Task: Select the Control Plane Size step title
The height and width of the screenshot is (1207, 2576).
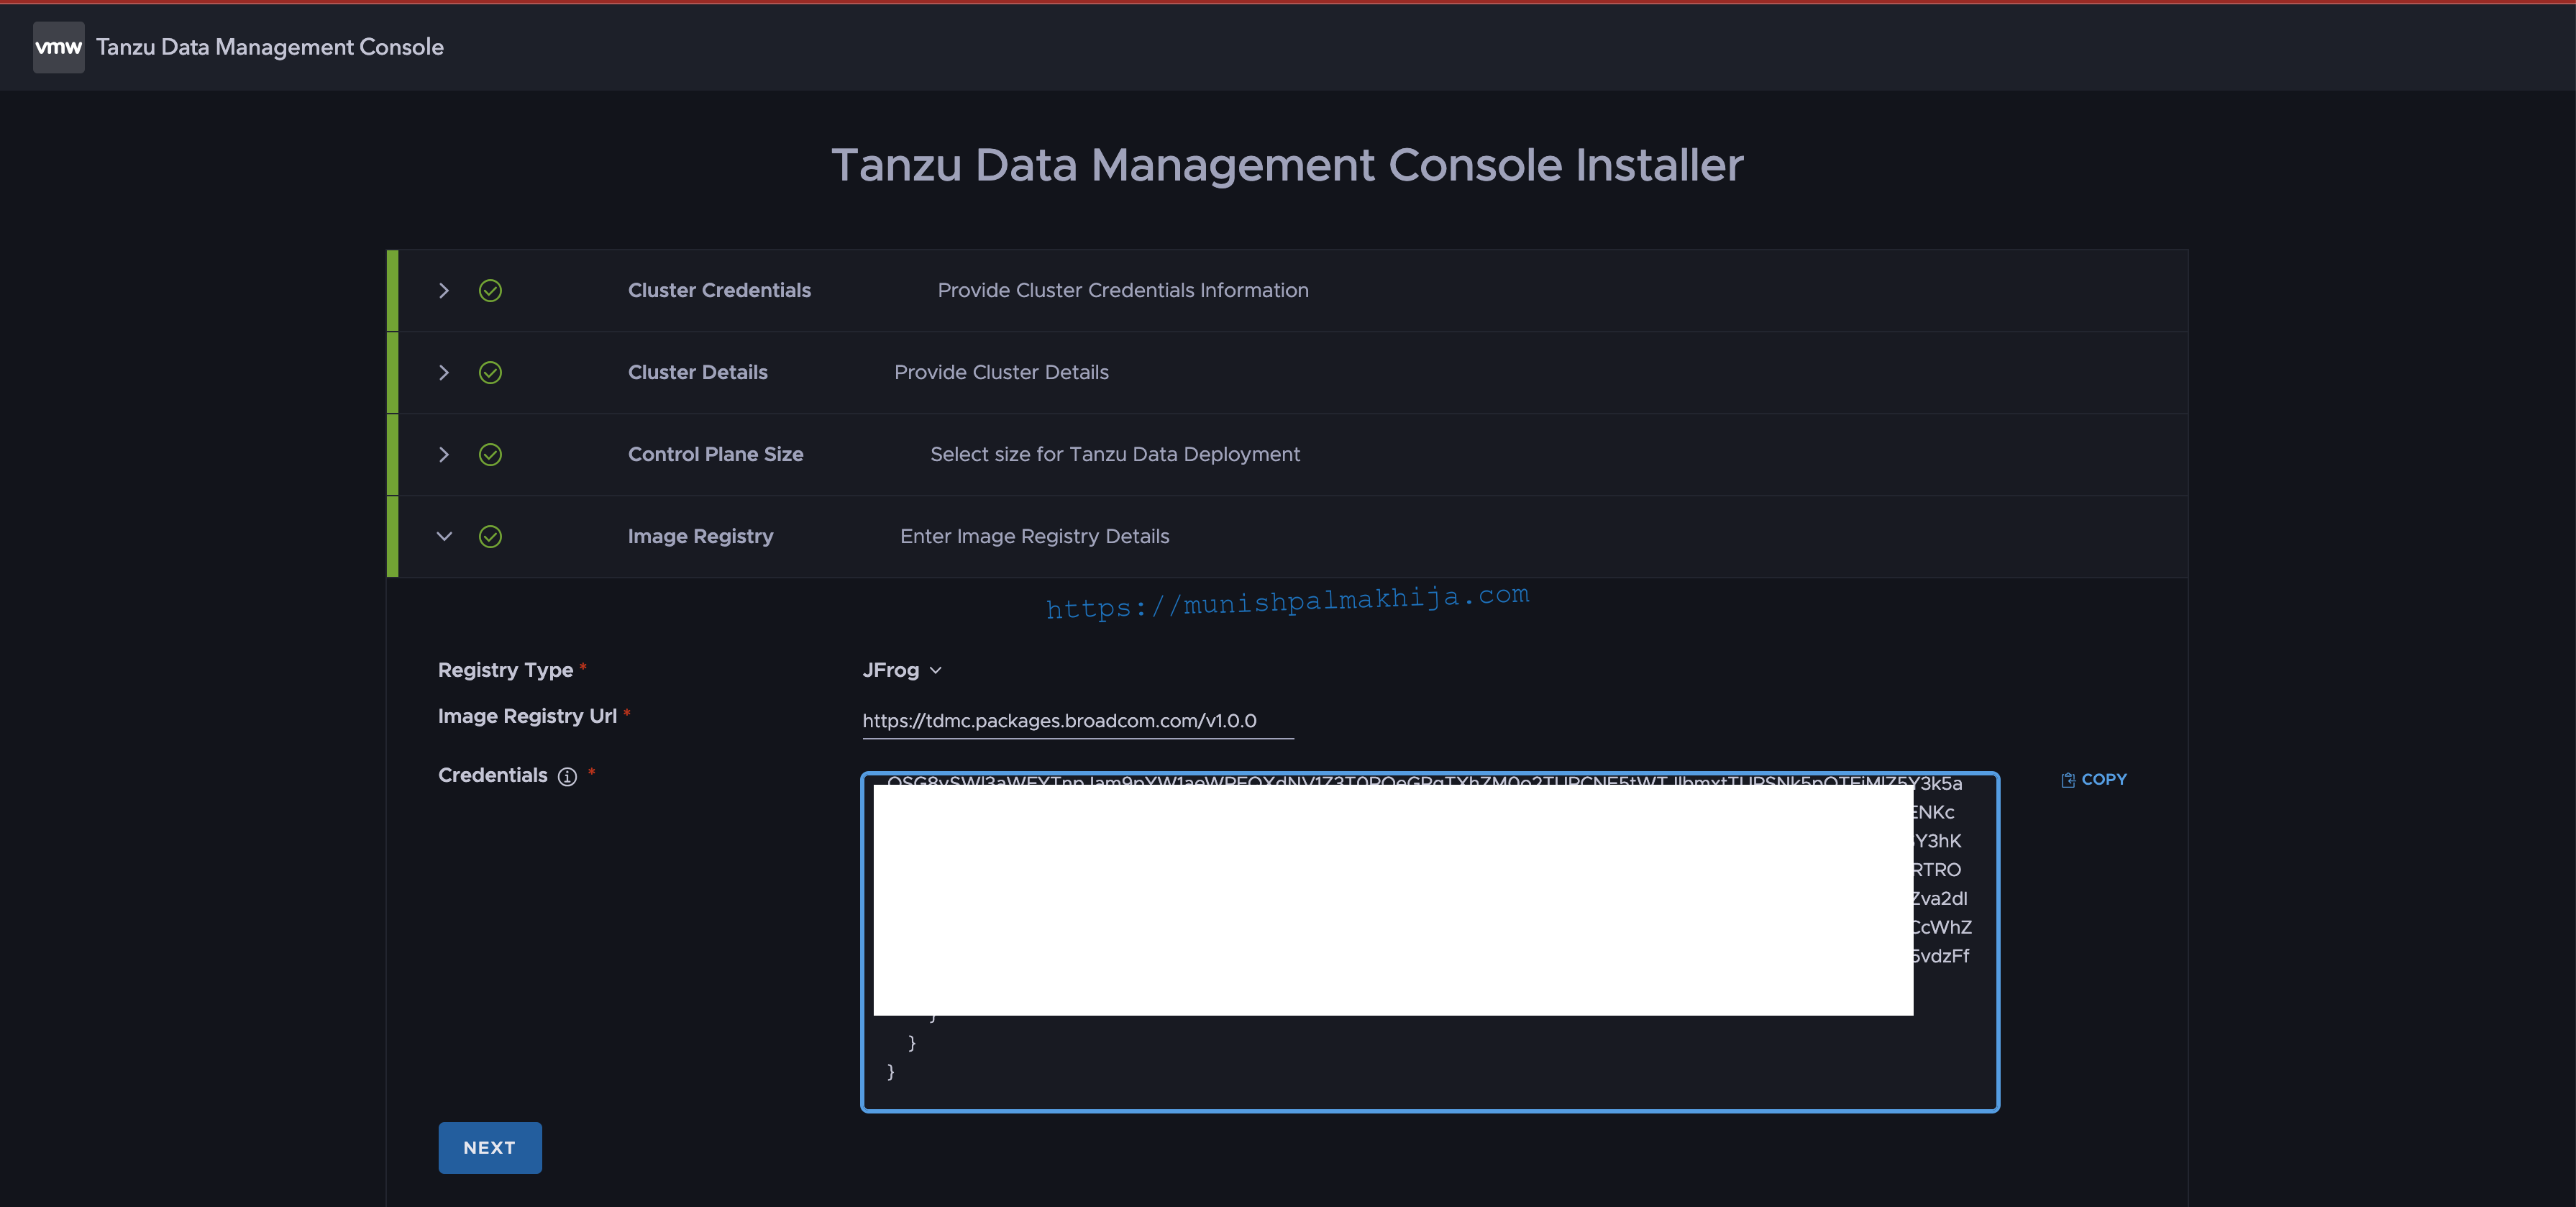Action: (716, 455)
